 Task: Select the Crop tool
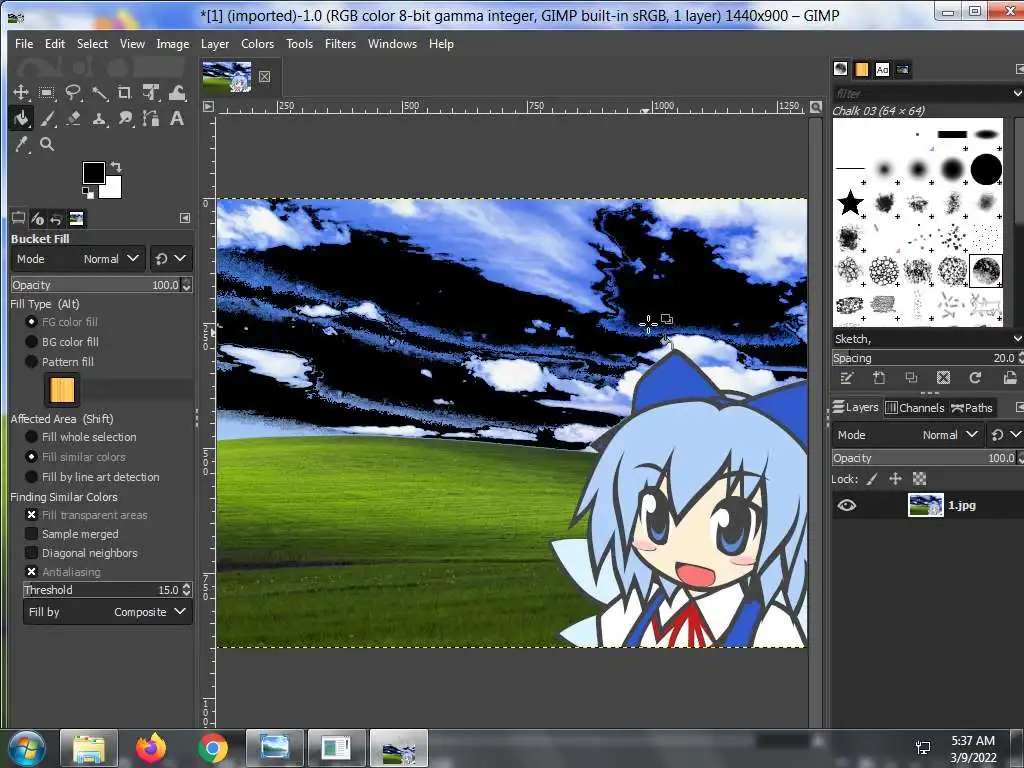click(x=125, y=93)
